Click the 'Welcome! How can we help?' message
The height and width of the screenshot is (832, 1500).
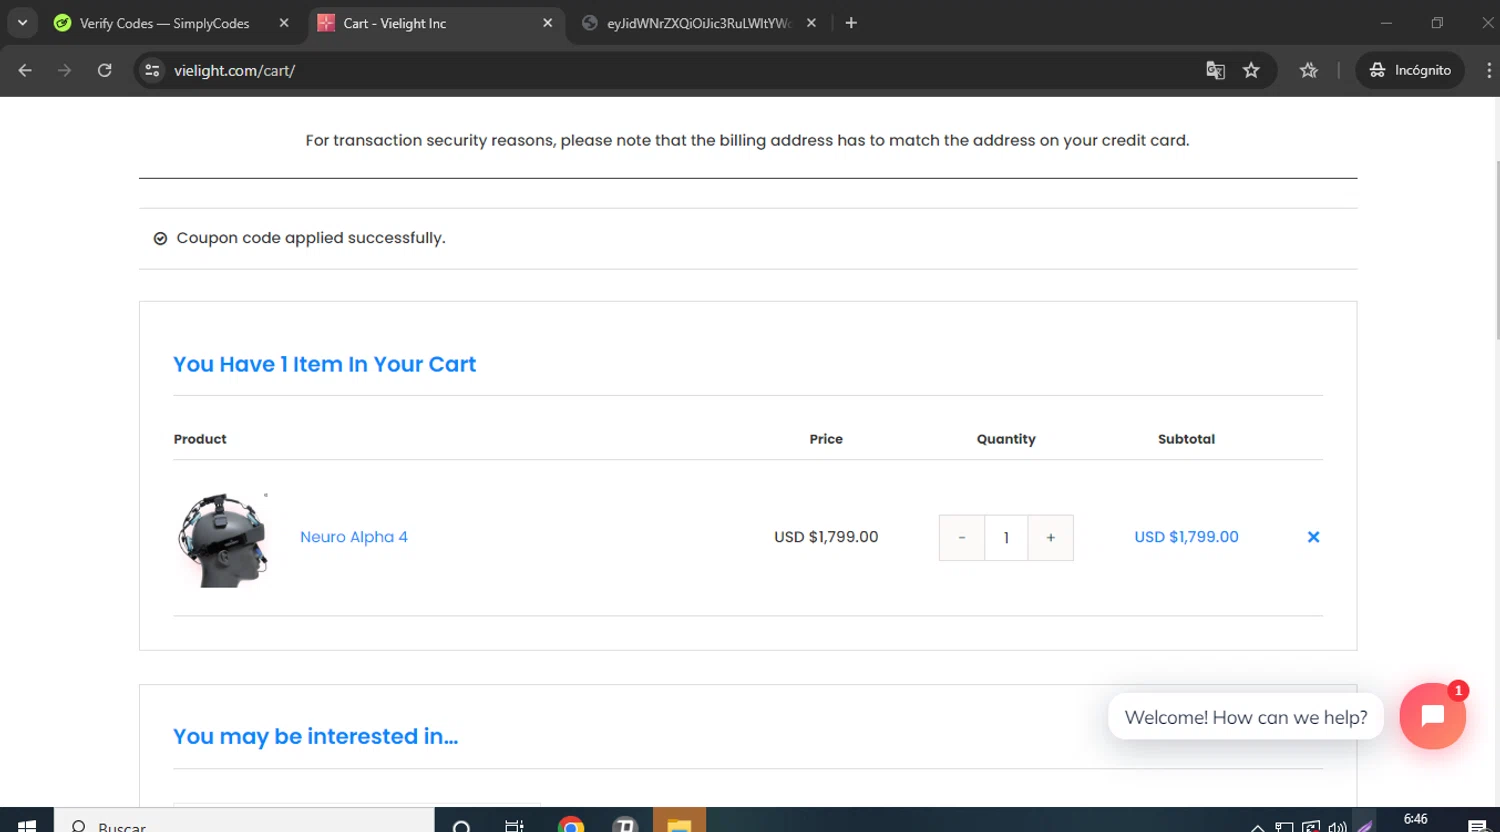[x=1245, y=717]
